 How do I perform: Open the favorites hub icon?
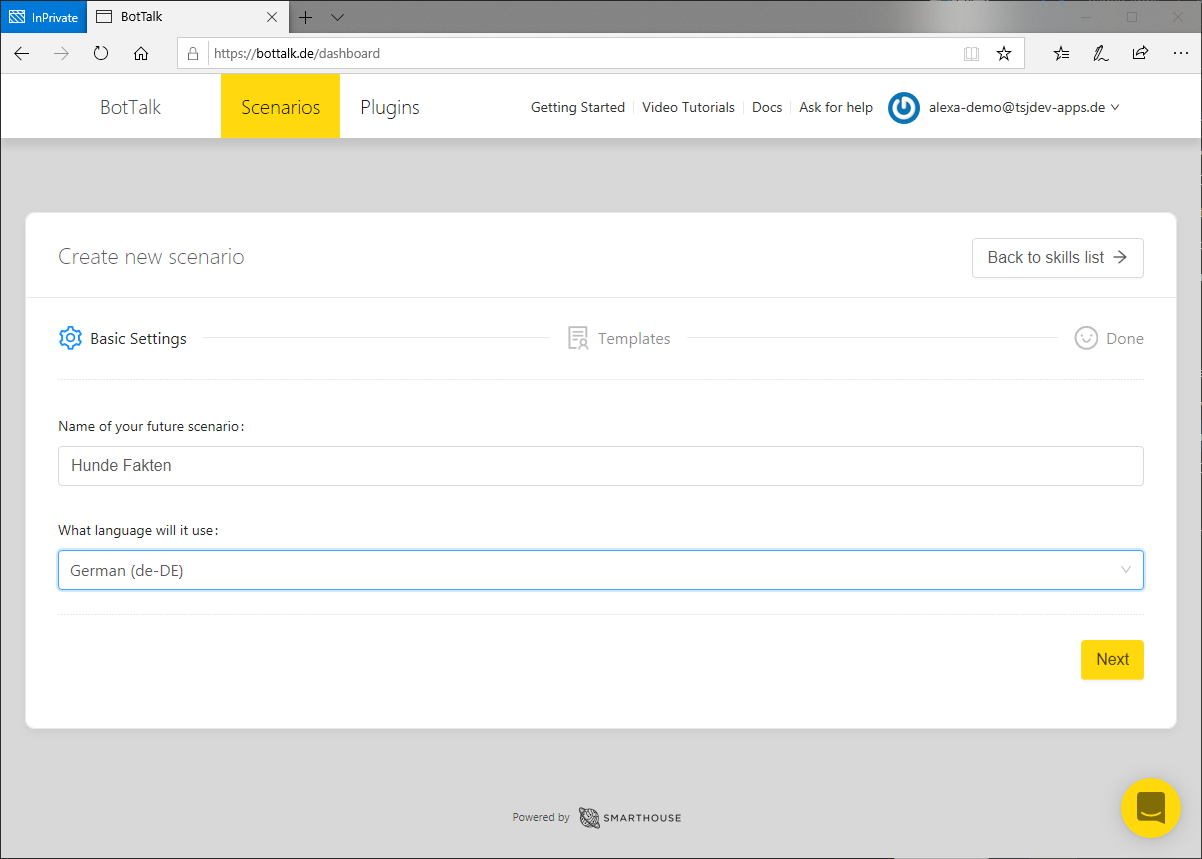click(x=1062, y=54)
